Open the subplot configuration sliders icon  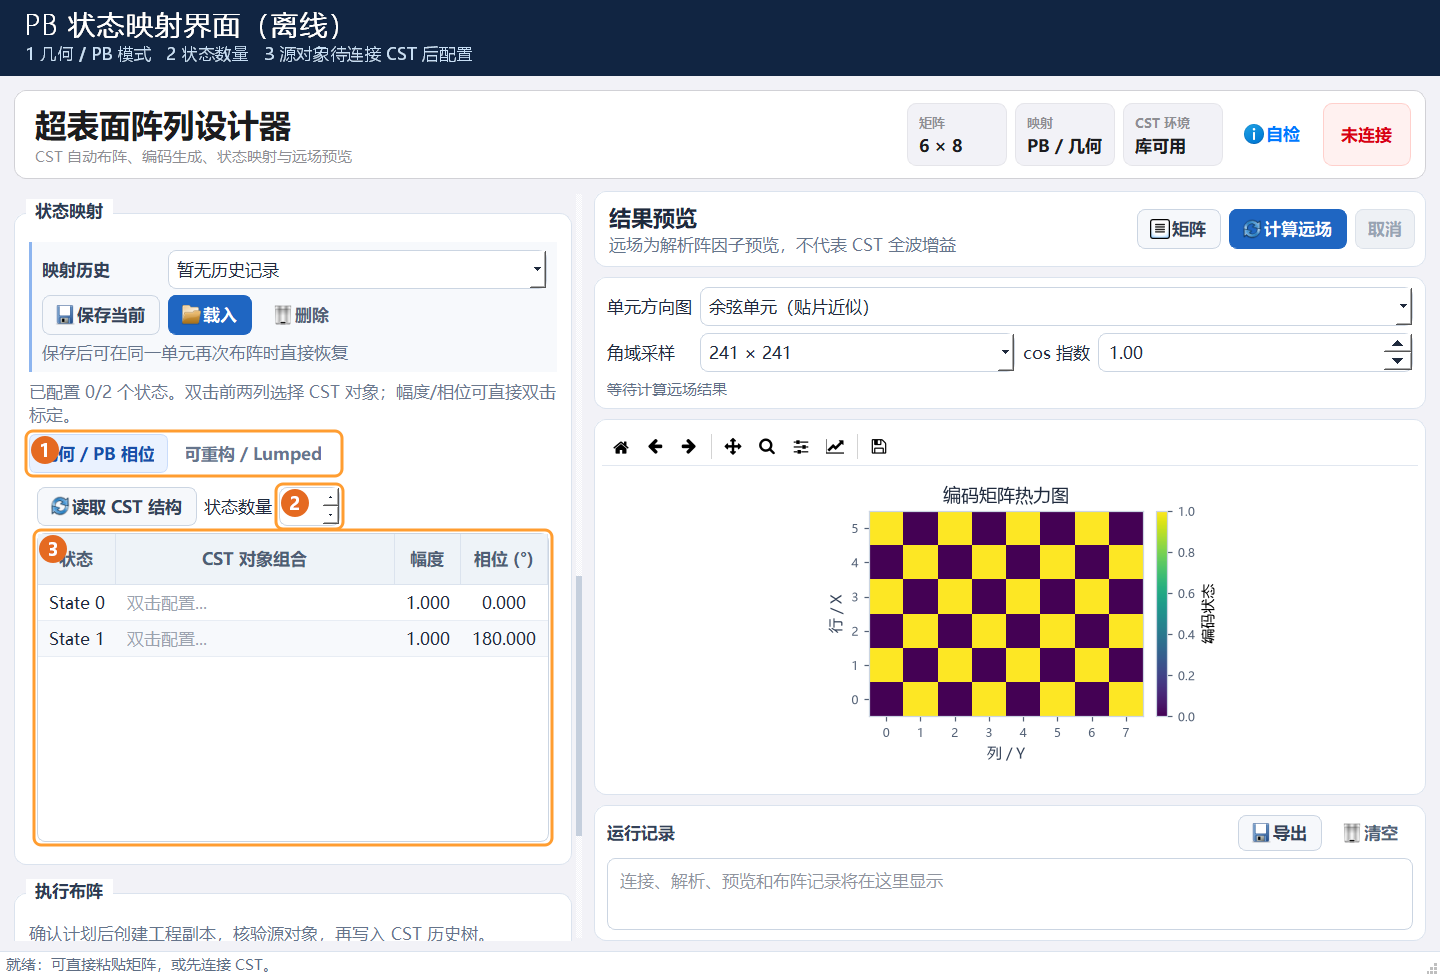click(x=801, y=447)
